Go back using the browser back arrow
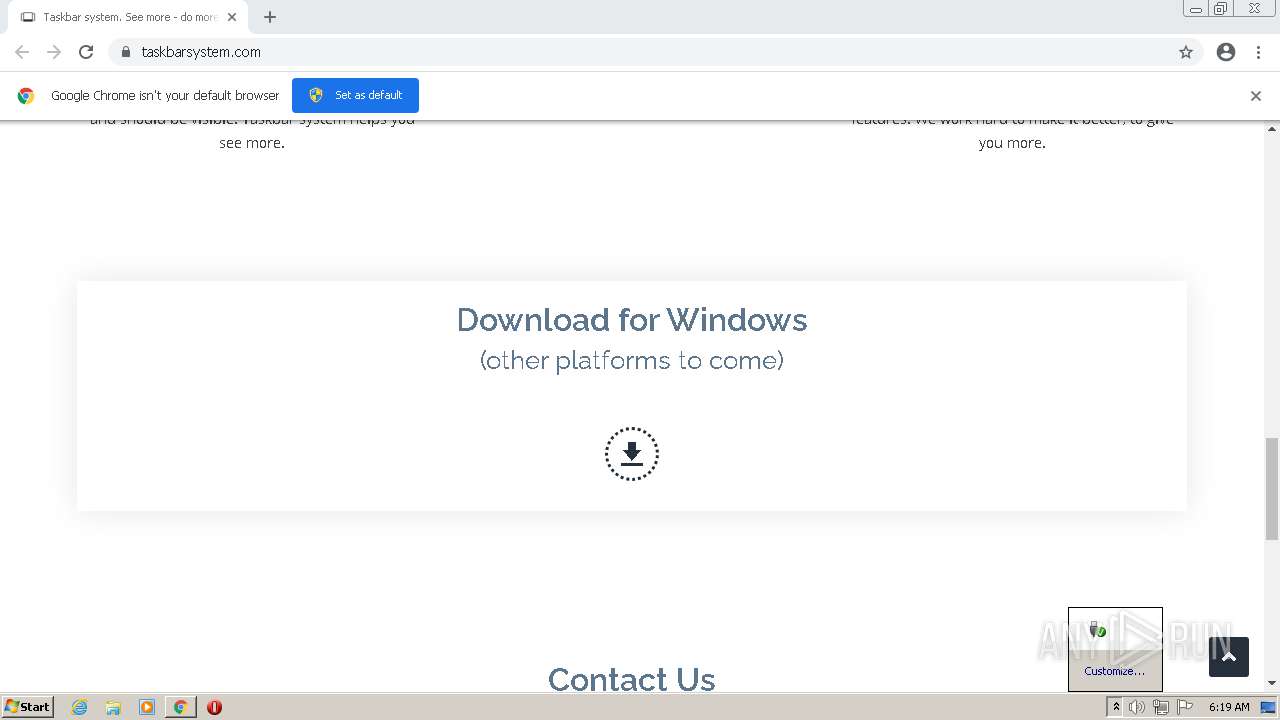 22,52
